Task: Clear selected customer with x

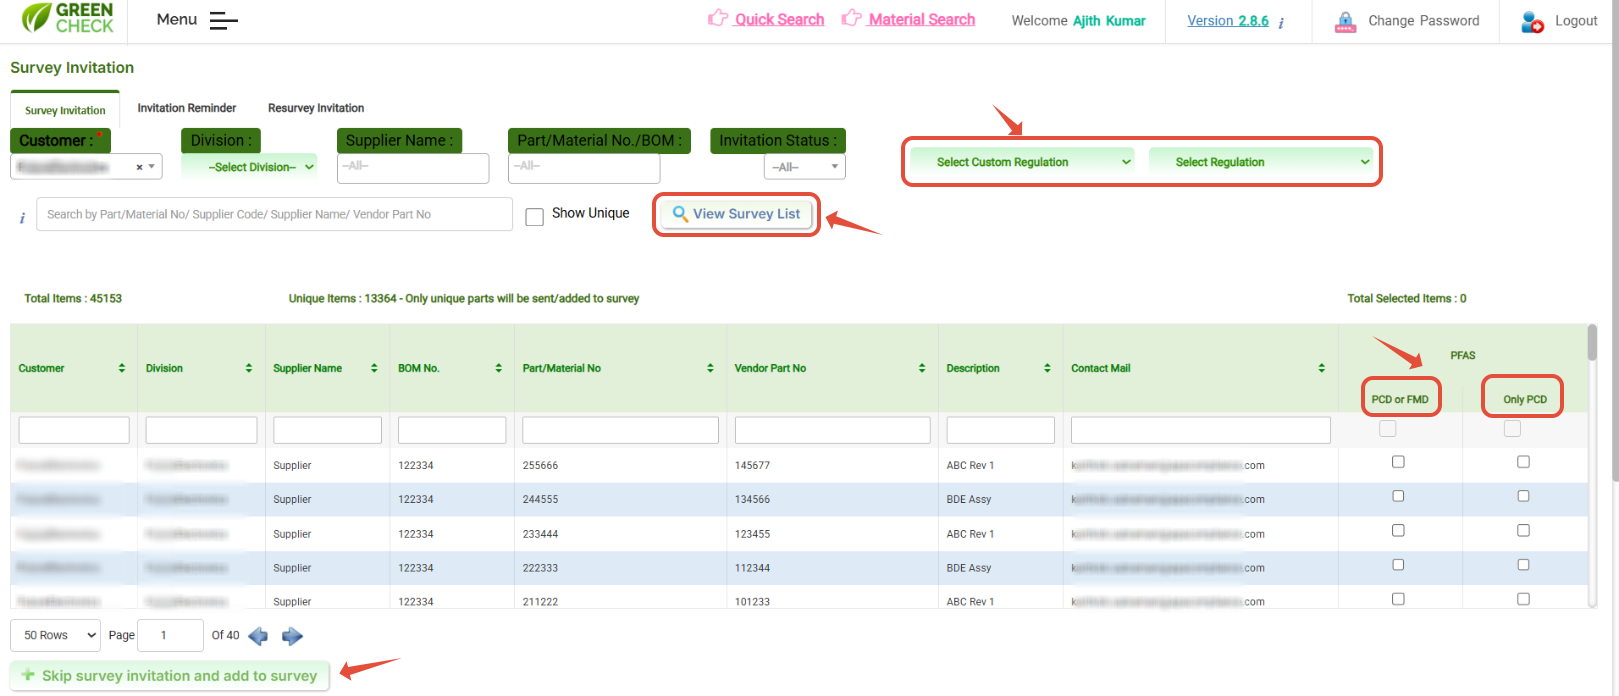Action: pos(139,168)
